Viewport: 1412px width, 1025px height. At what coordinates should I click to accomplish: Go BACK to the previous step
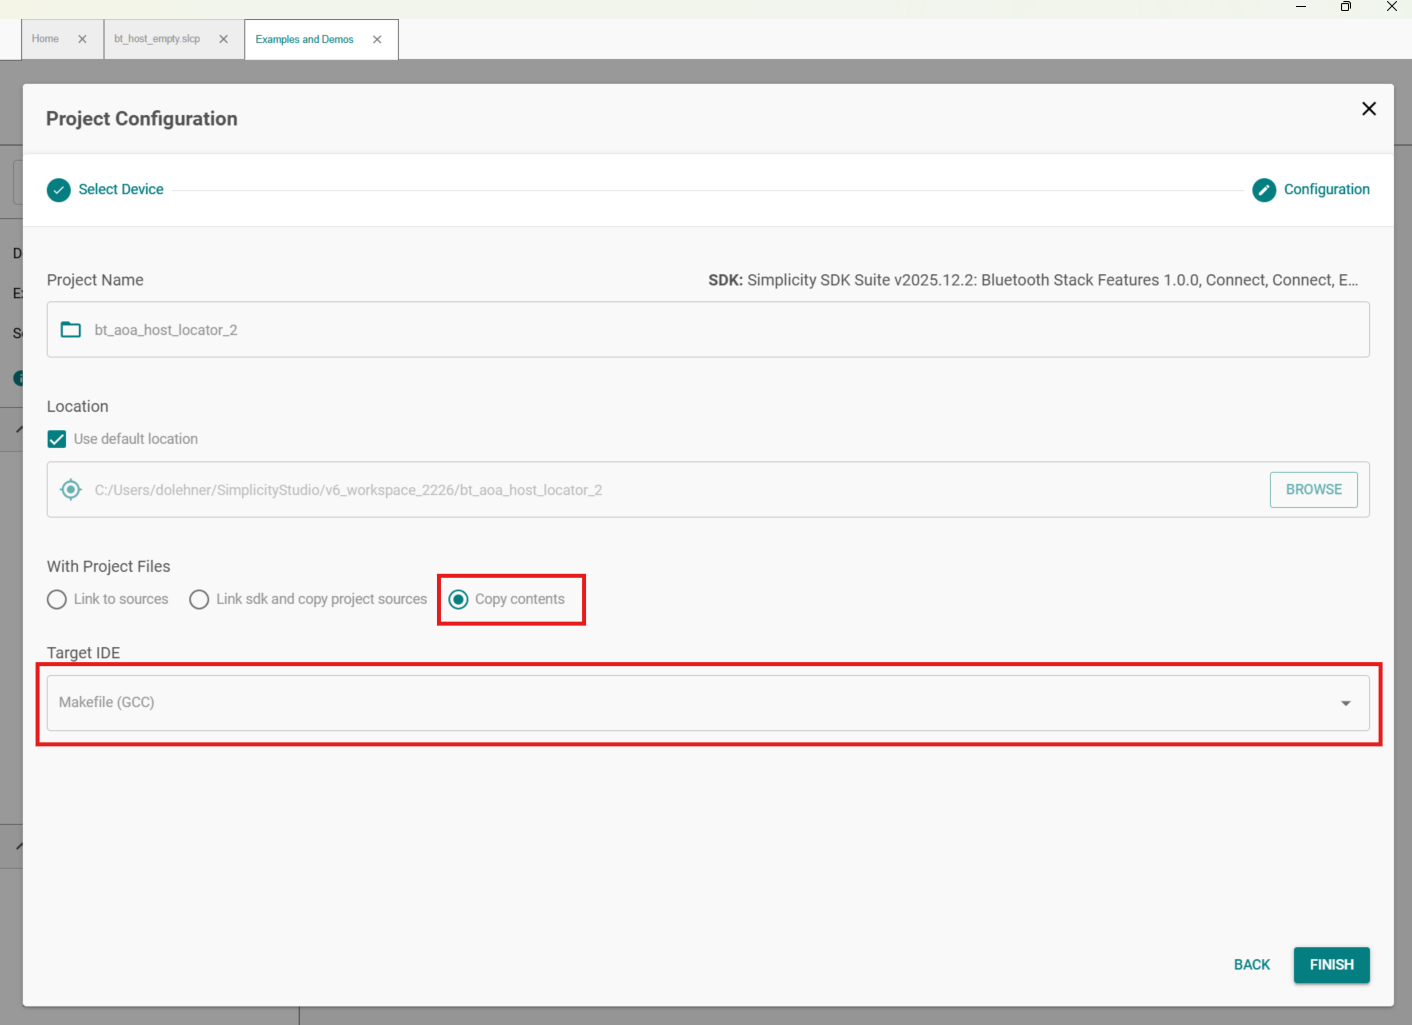pyautogui.click(x=1252, y=965)
